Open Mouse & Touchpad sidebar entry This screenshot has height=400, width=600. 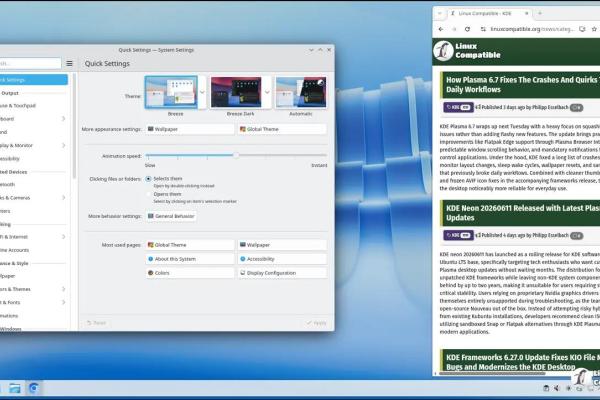(34, 106)
